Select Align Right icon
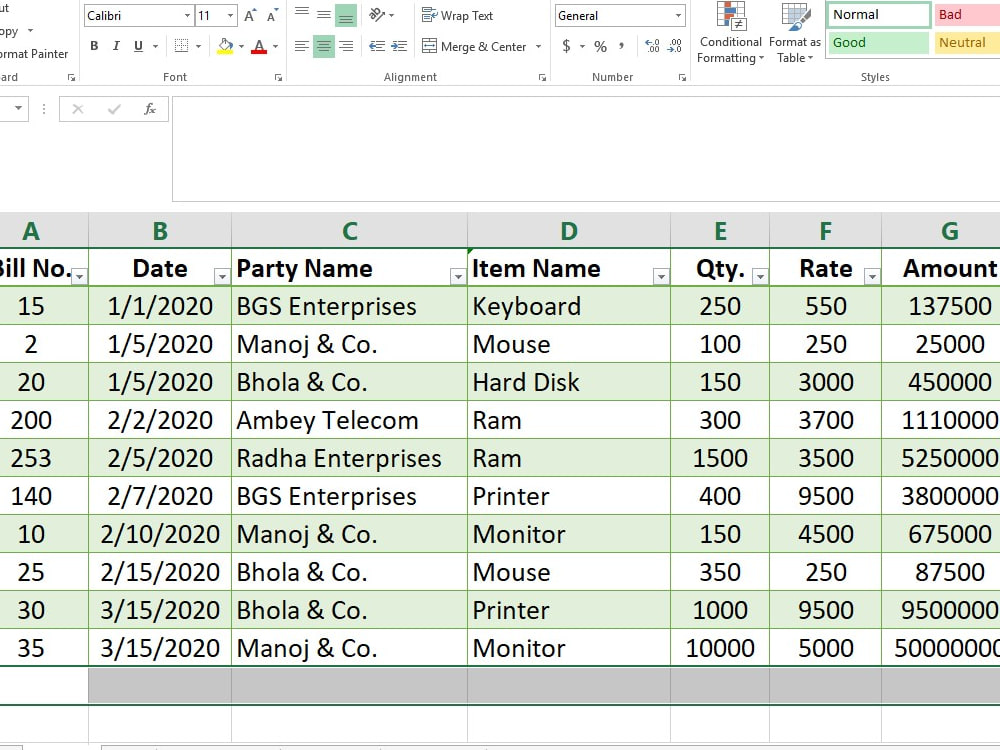The width and height of the screenshot is (1000, 750). (x=346, y=46)
